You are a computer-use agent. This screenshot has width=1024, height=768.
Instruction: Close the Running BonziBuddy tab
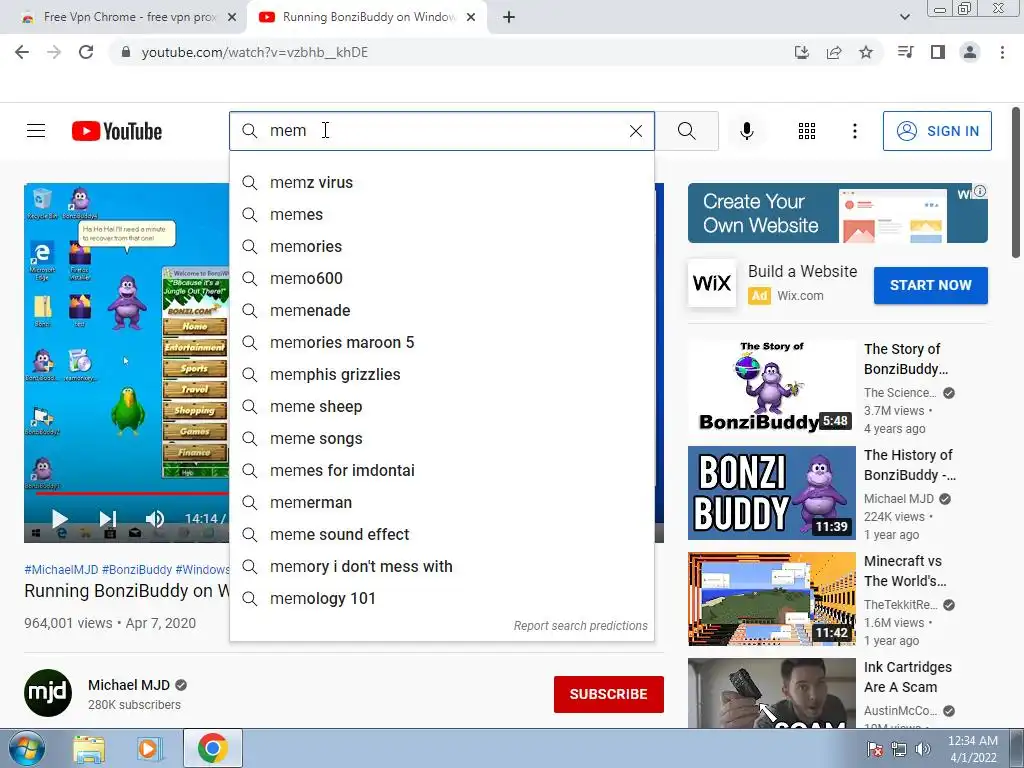click(x=471, y=17)
